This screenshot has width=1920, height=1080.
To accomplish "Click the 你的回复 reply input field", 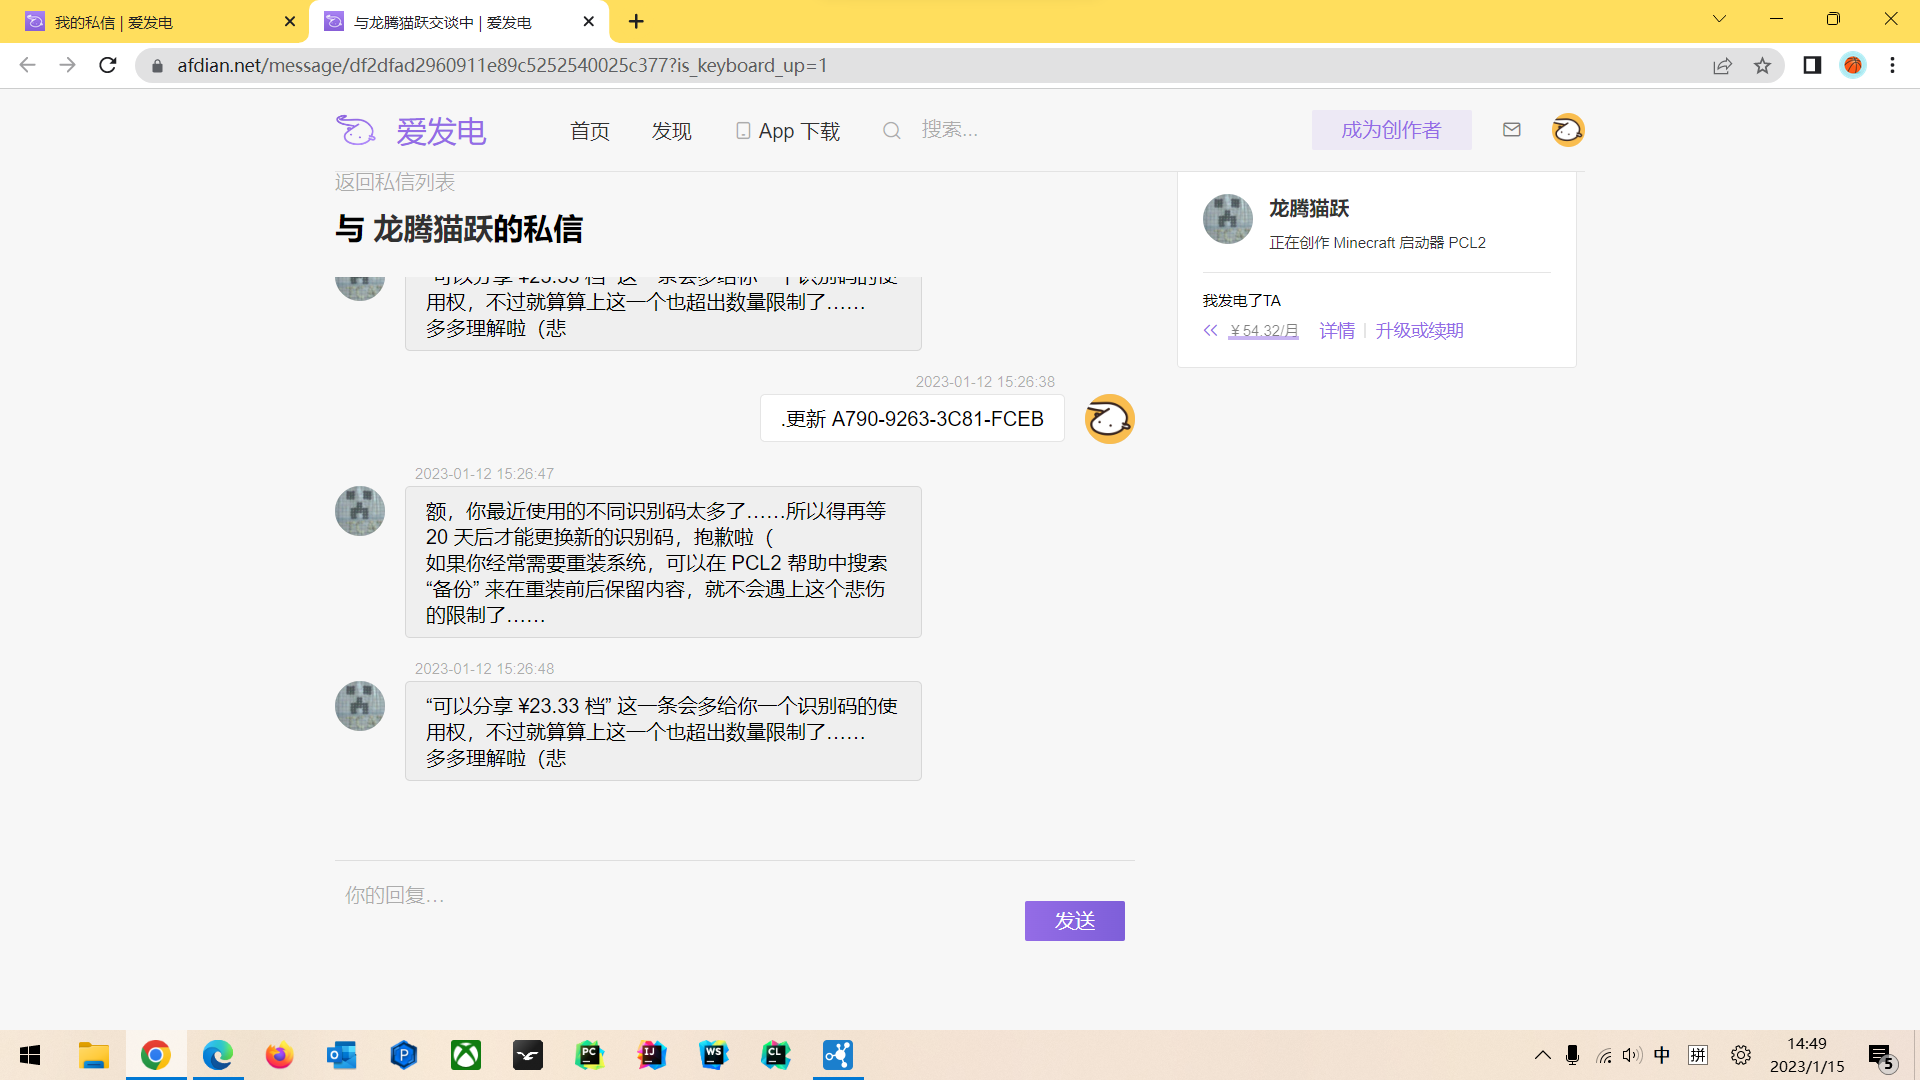I will click(600, 895).
